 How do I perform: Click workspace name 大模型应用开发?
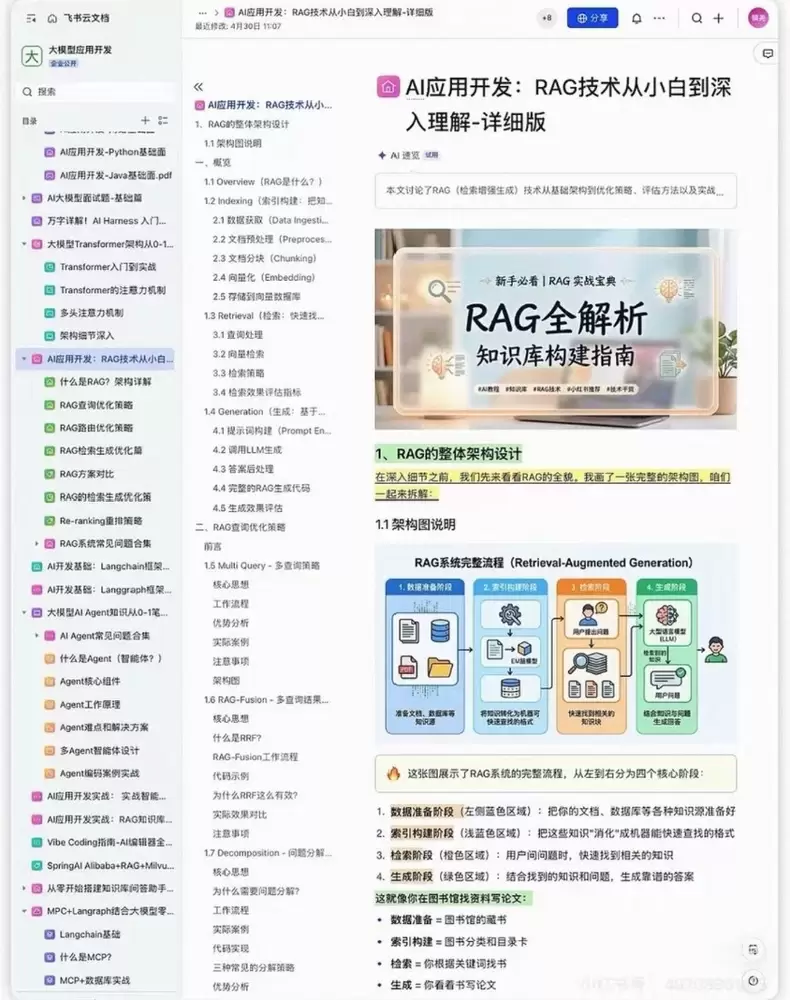[x=80, y=50]
